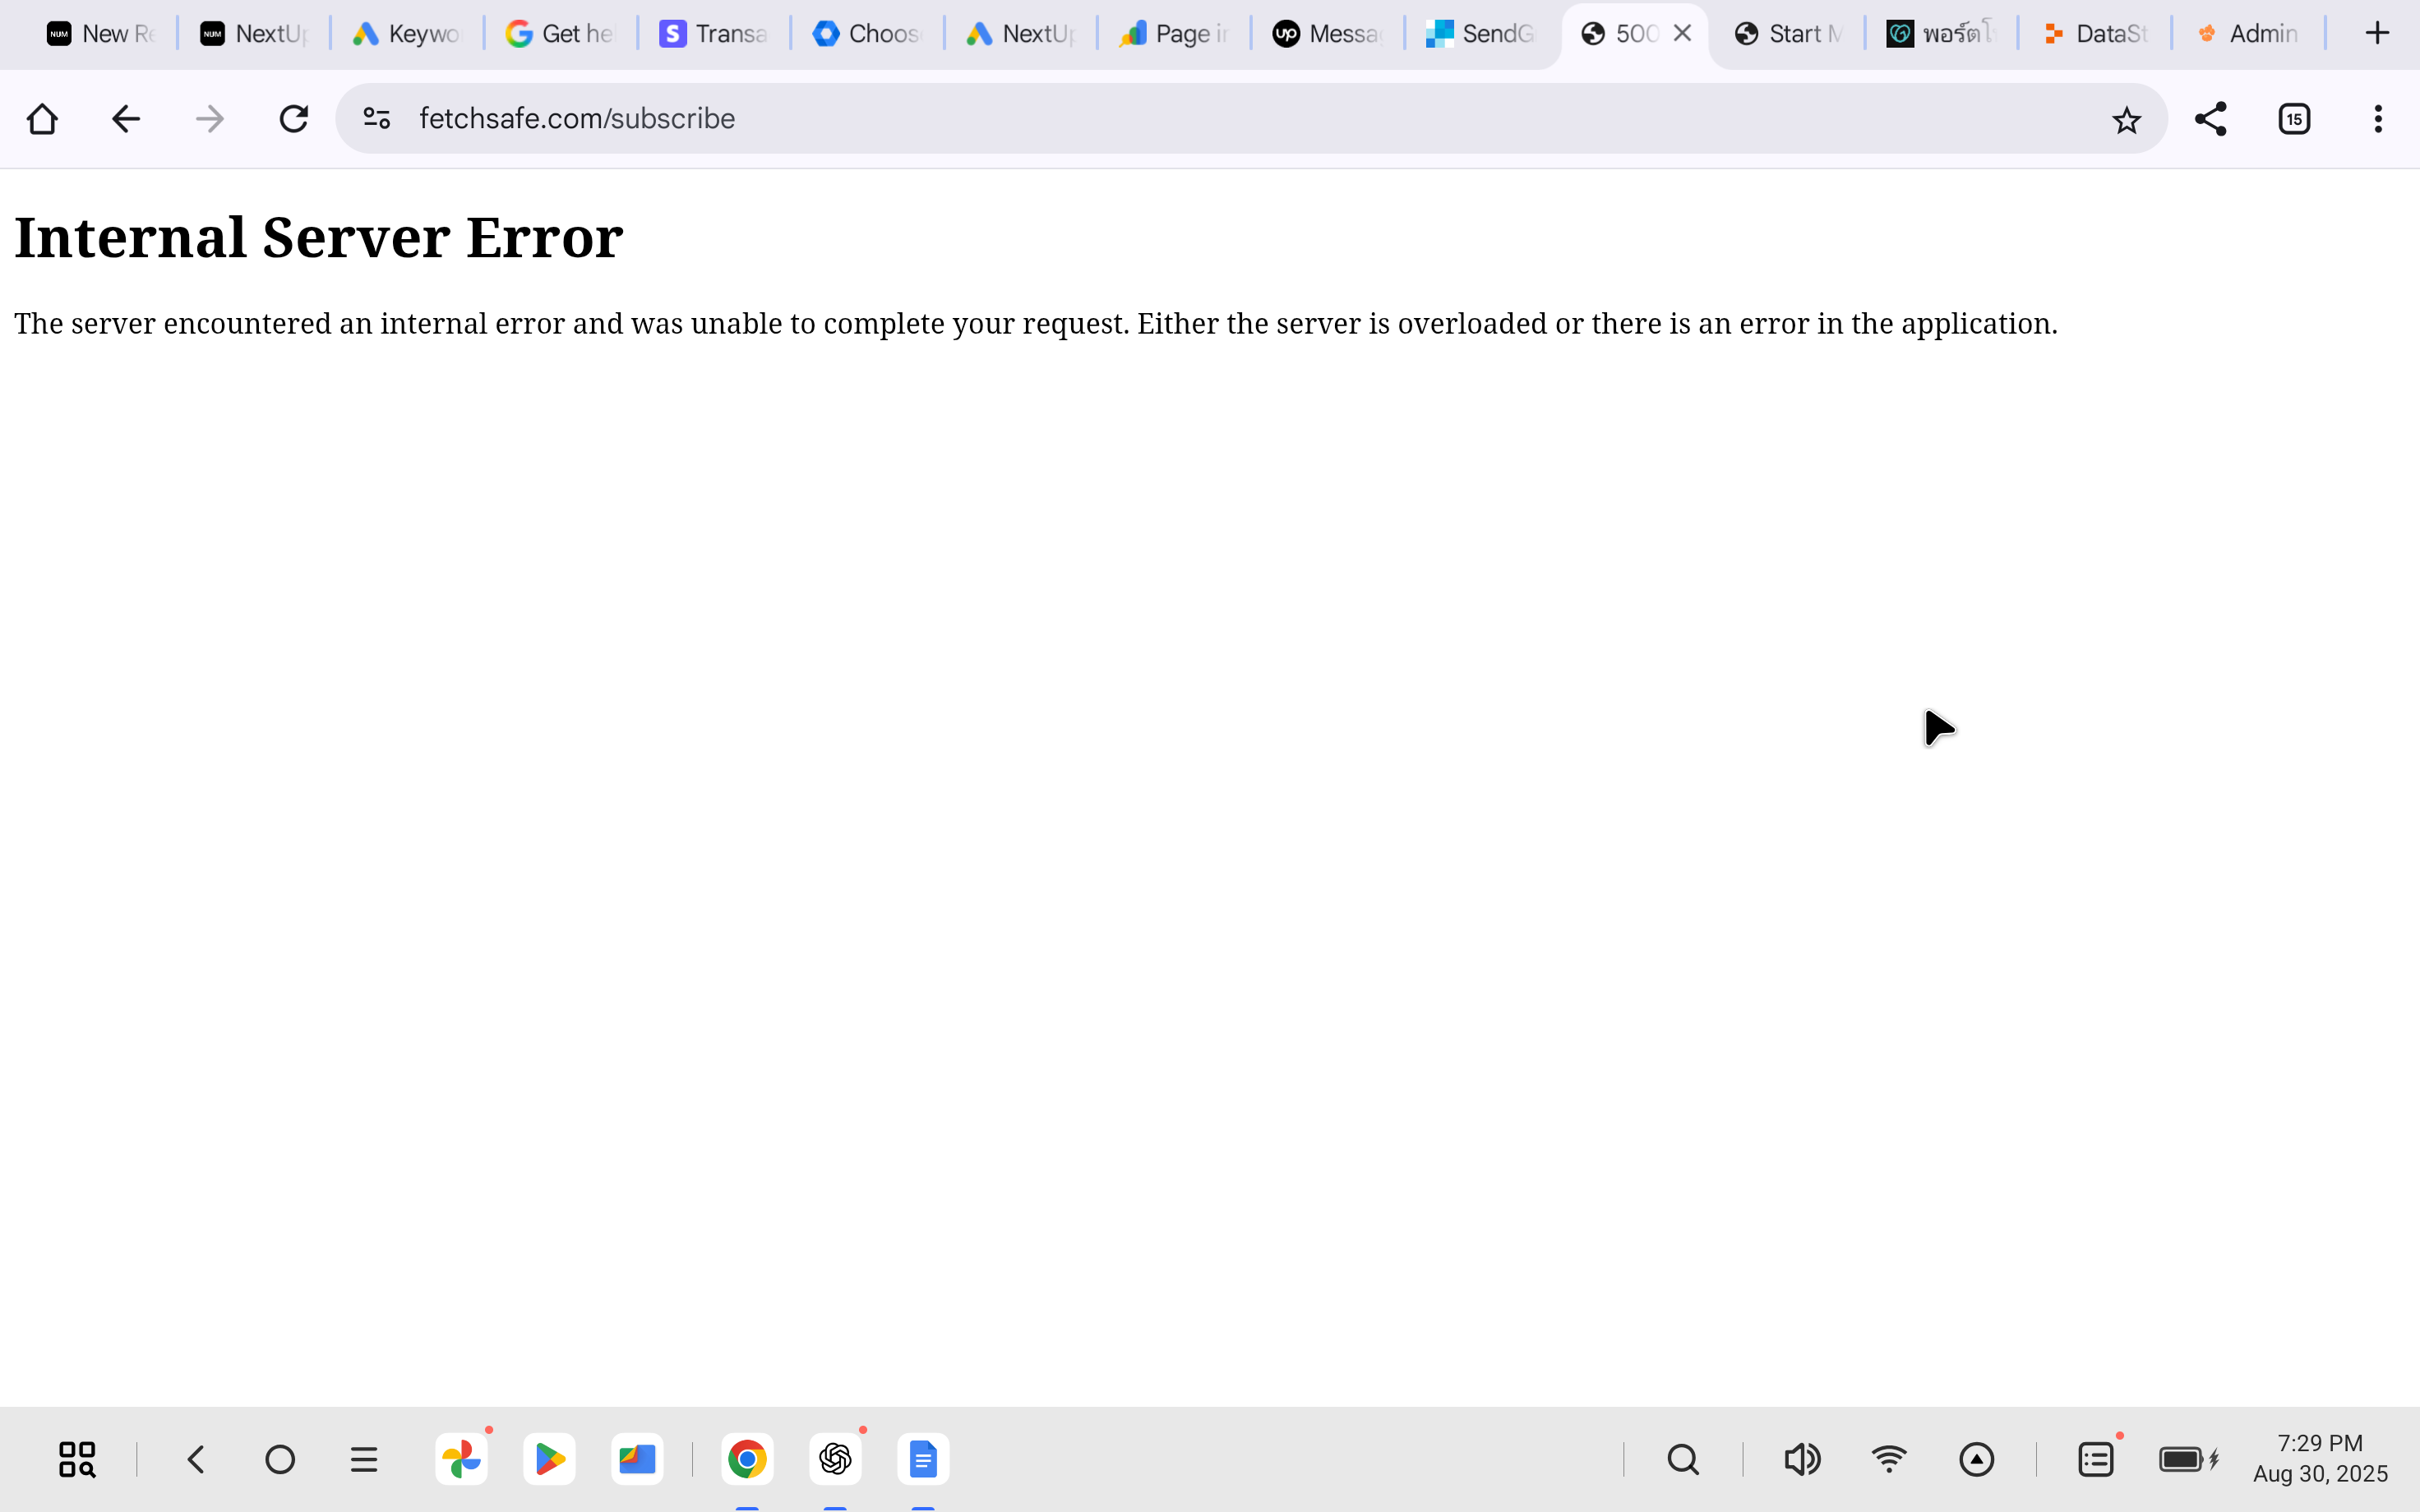This screenshot has width=2420, height=1512.
Task: Launch ChatGPT app from taskbar
Action: tap(835, 1459)
